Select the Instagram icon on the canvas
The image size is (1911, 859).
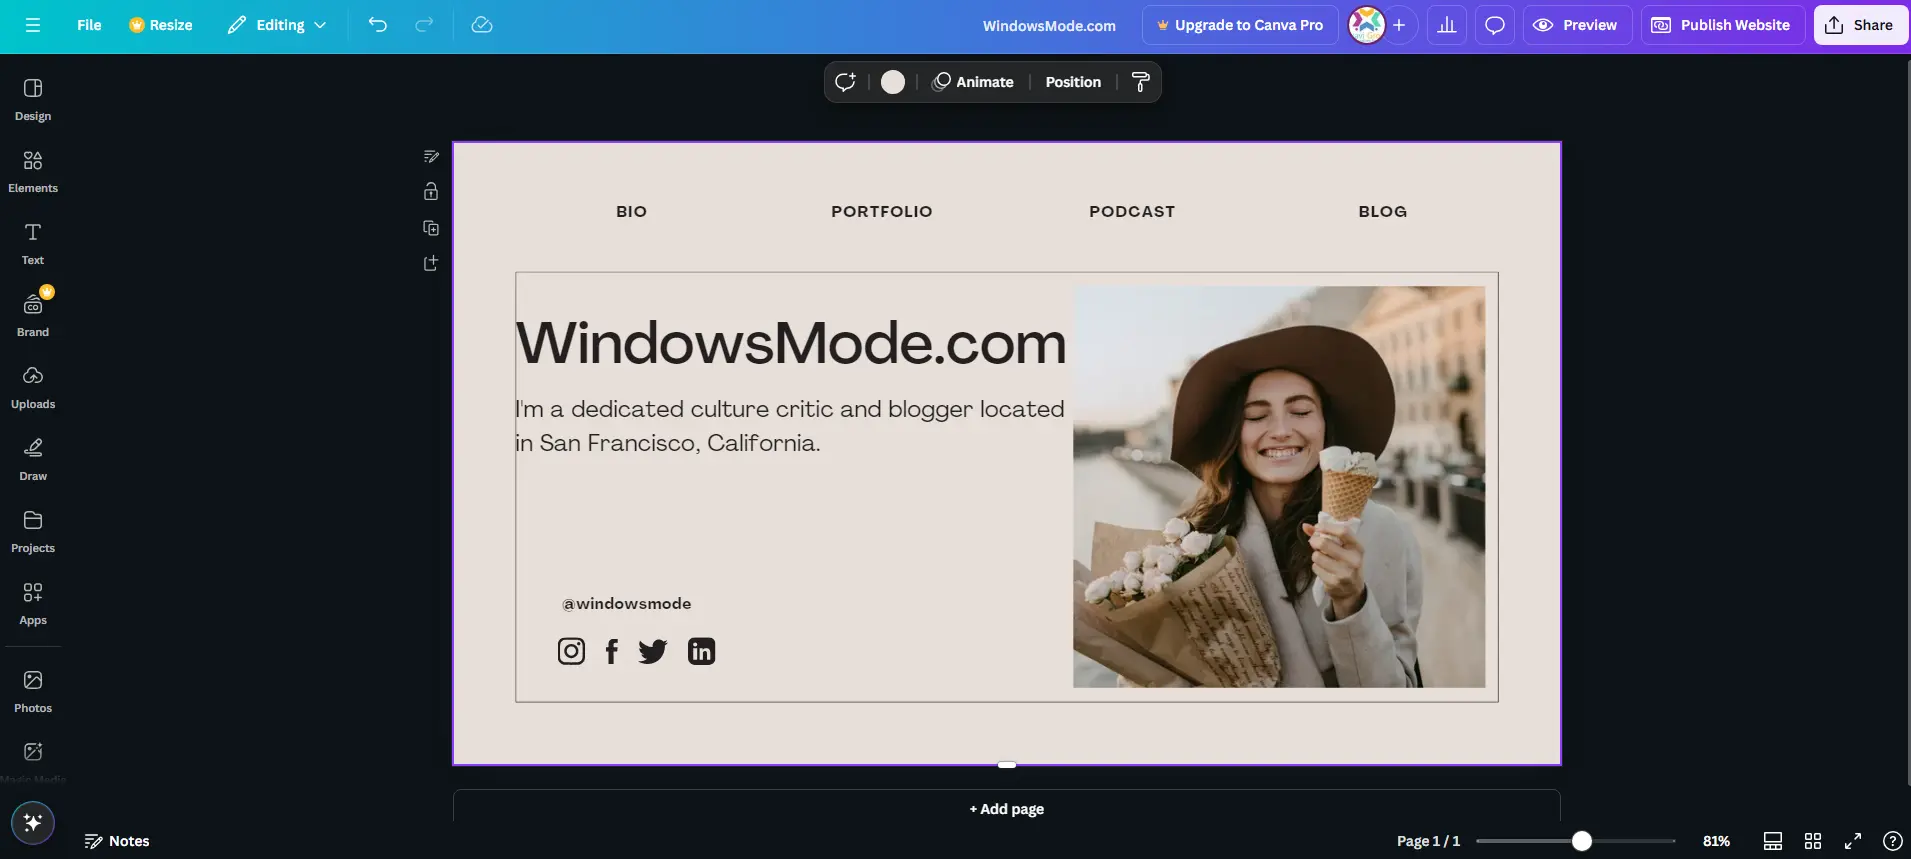click(571, 652)
